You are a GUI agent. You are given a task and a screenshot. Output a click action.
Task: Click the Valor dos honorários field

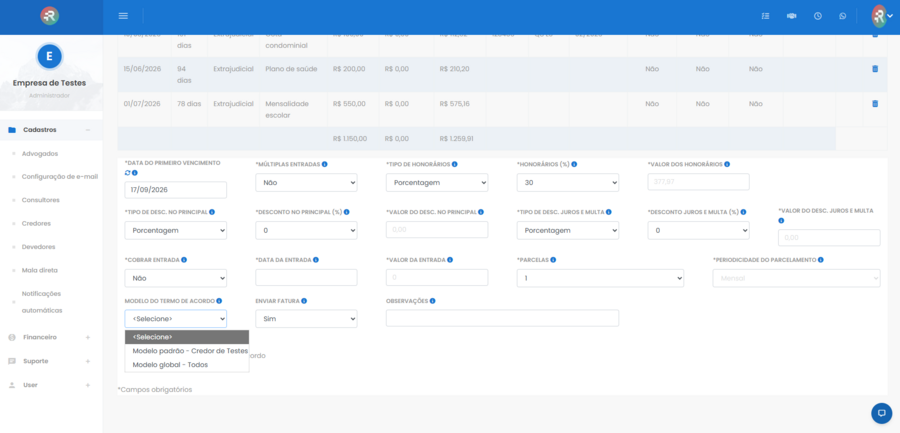point(699,182)
